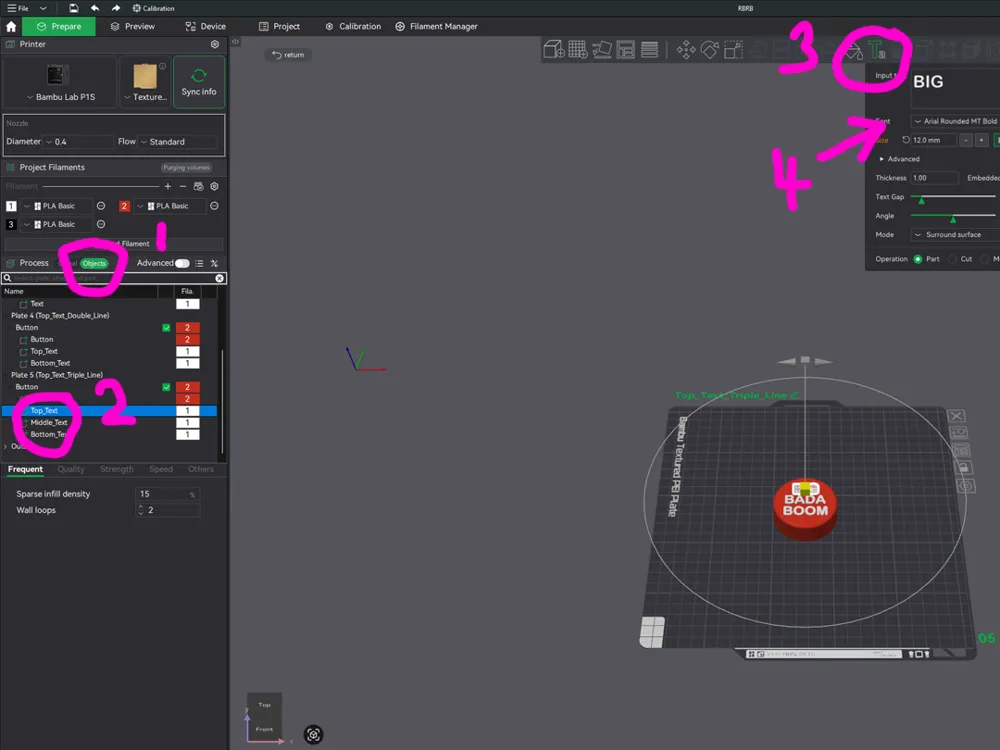The height and width of the screenshot is (750, 1000).
Task: Switch to the Prepare tab
Action: [59, 27]
